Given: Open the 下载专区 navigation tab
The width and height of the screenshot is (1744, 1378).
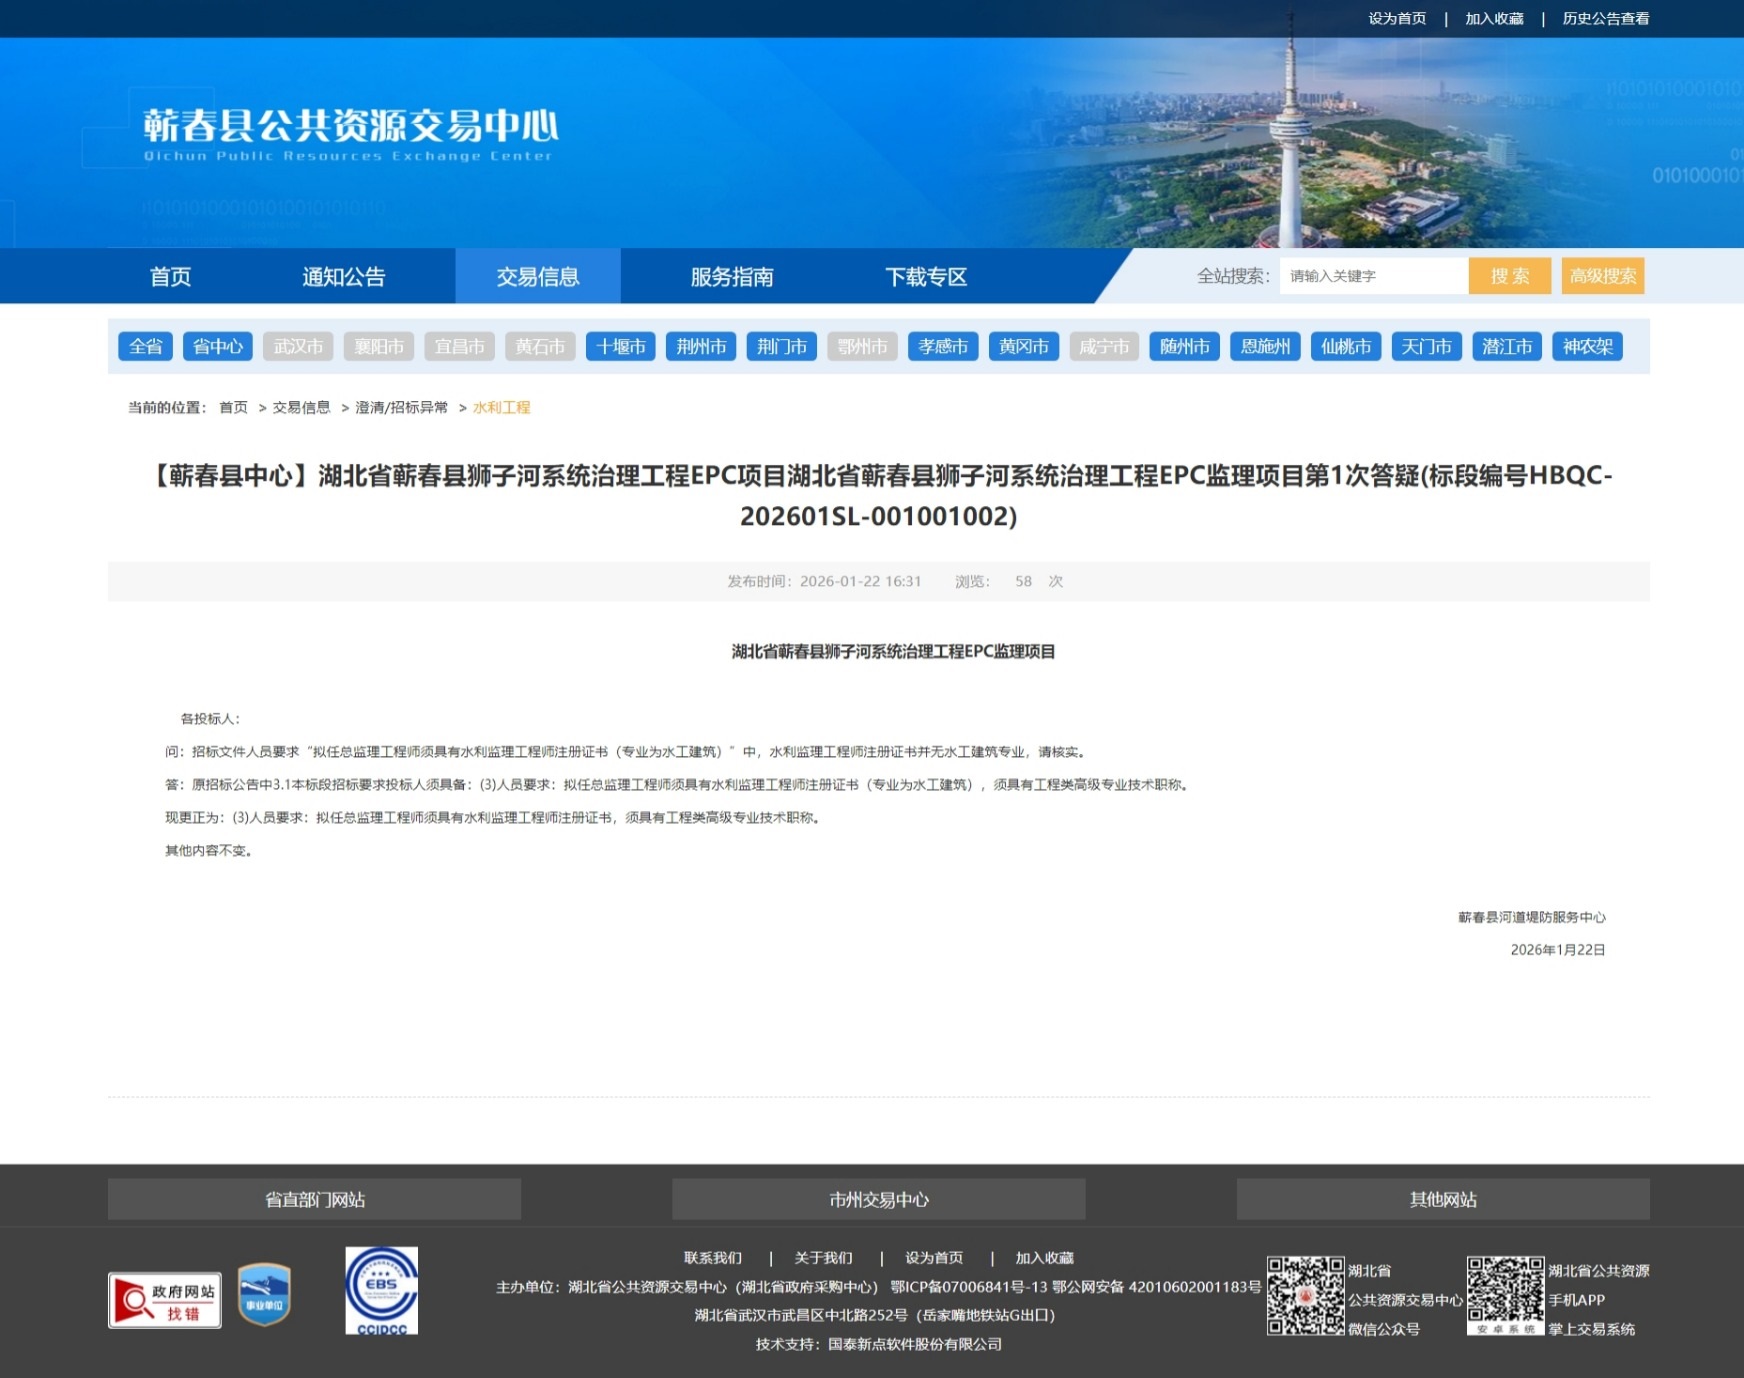Looking at the screenshot, I should 925,277.
